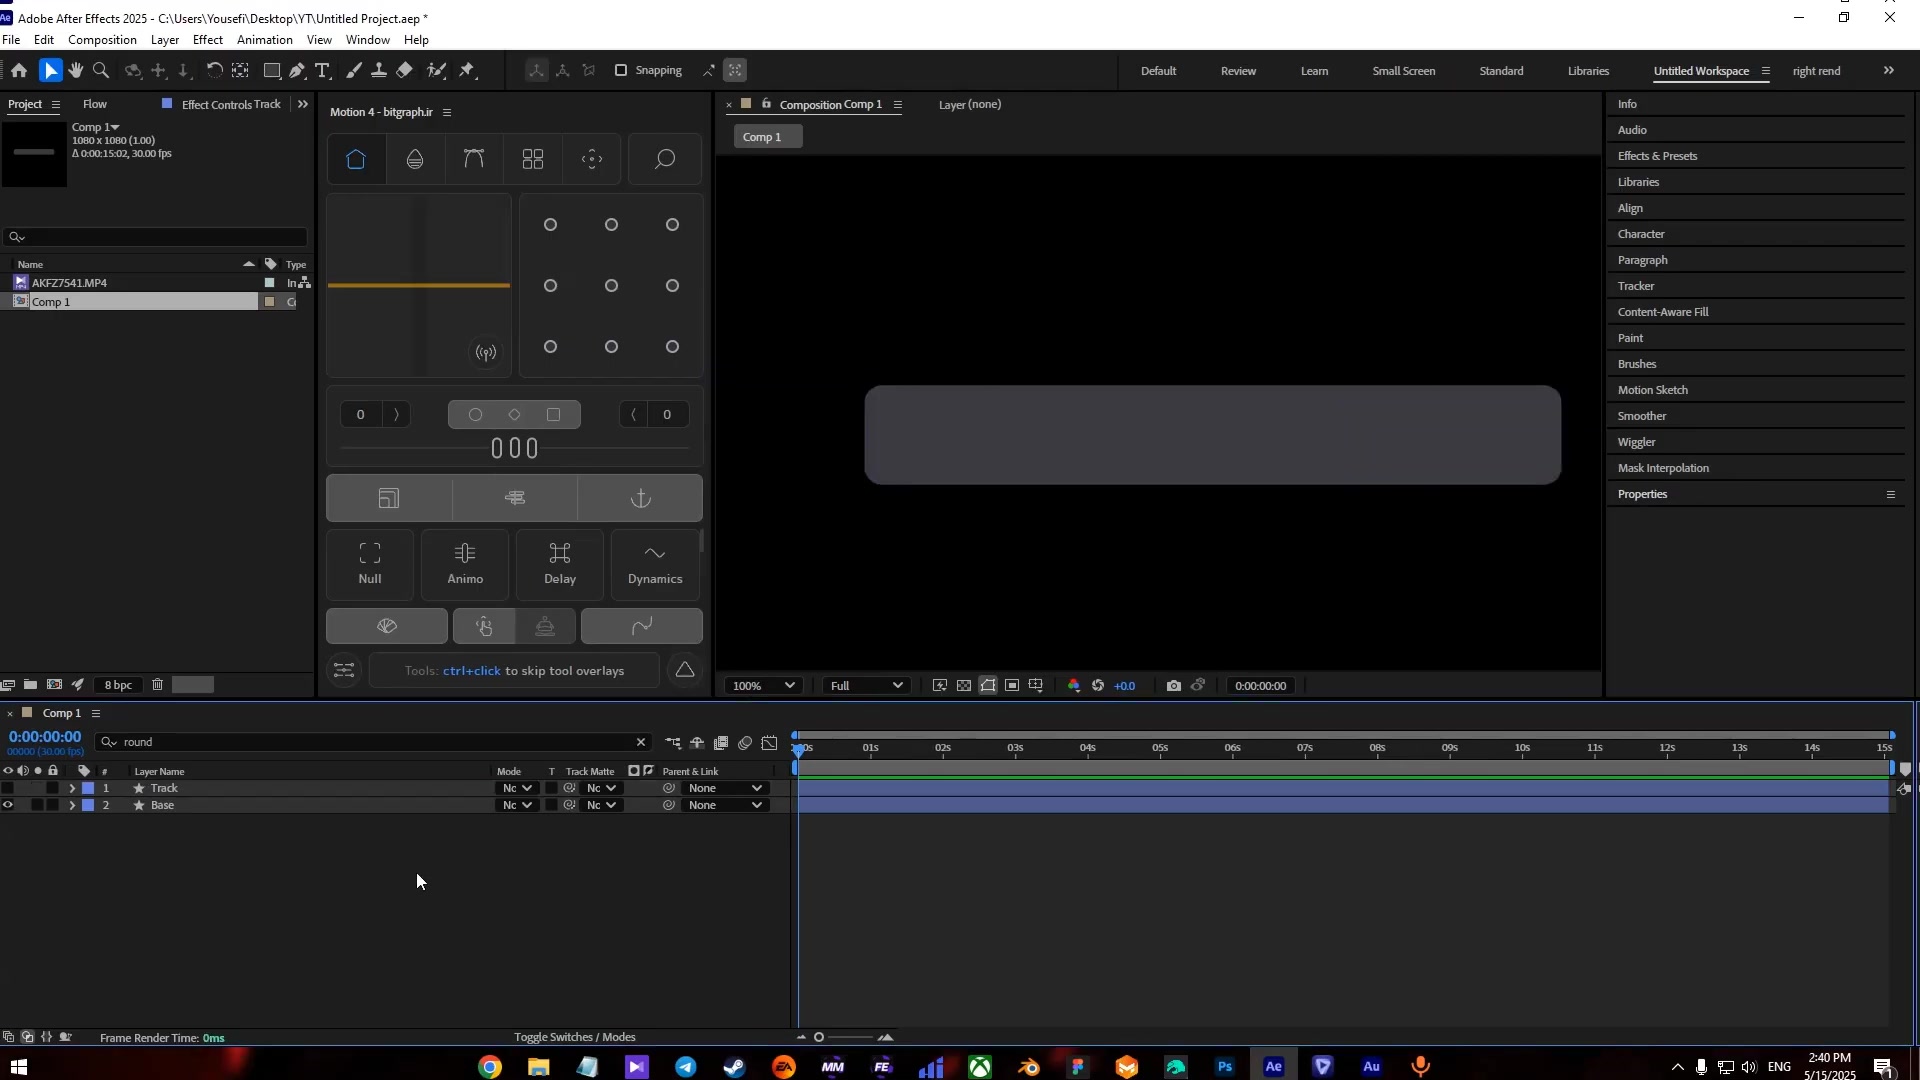
Task: Select the Pen tool in toolbar
Action: 297,71
